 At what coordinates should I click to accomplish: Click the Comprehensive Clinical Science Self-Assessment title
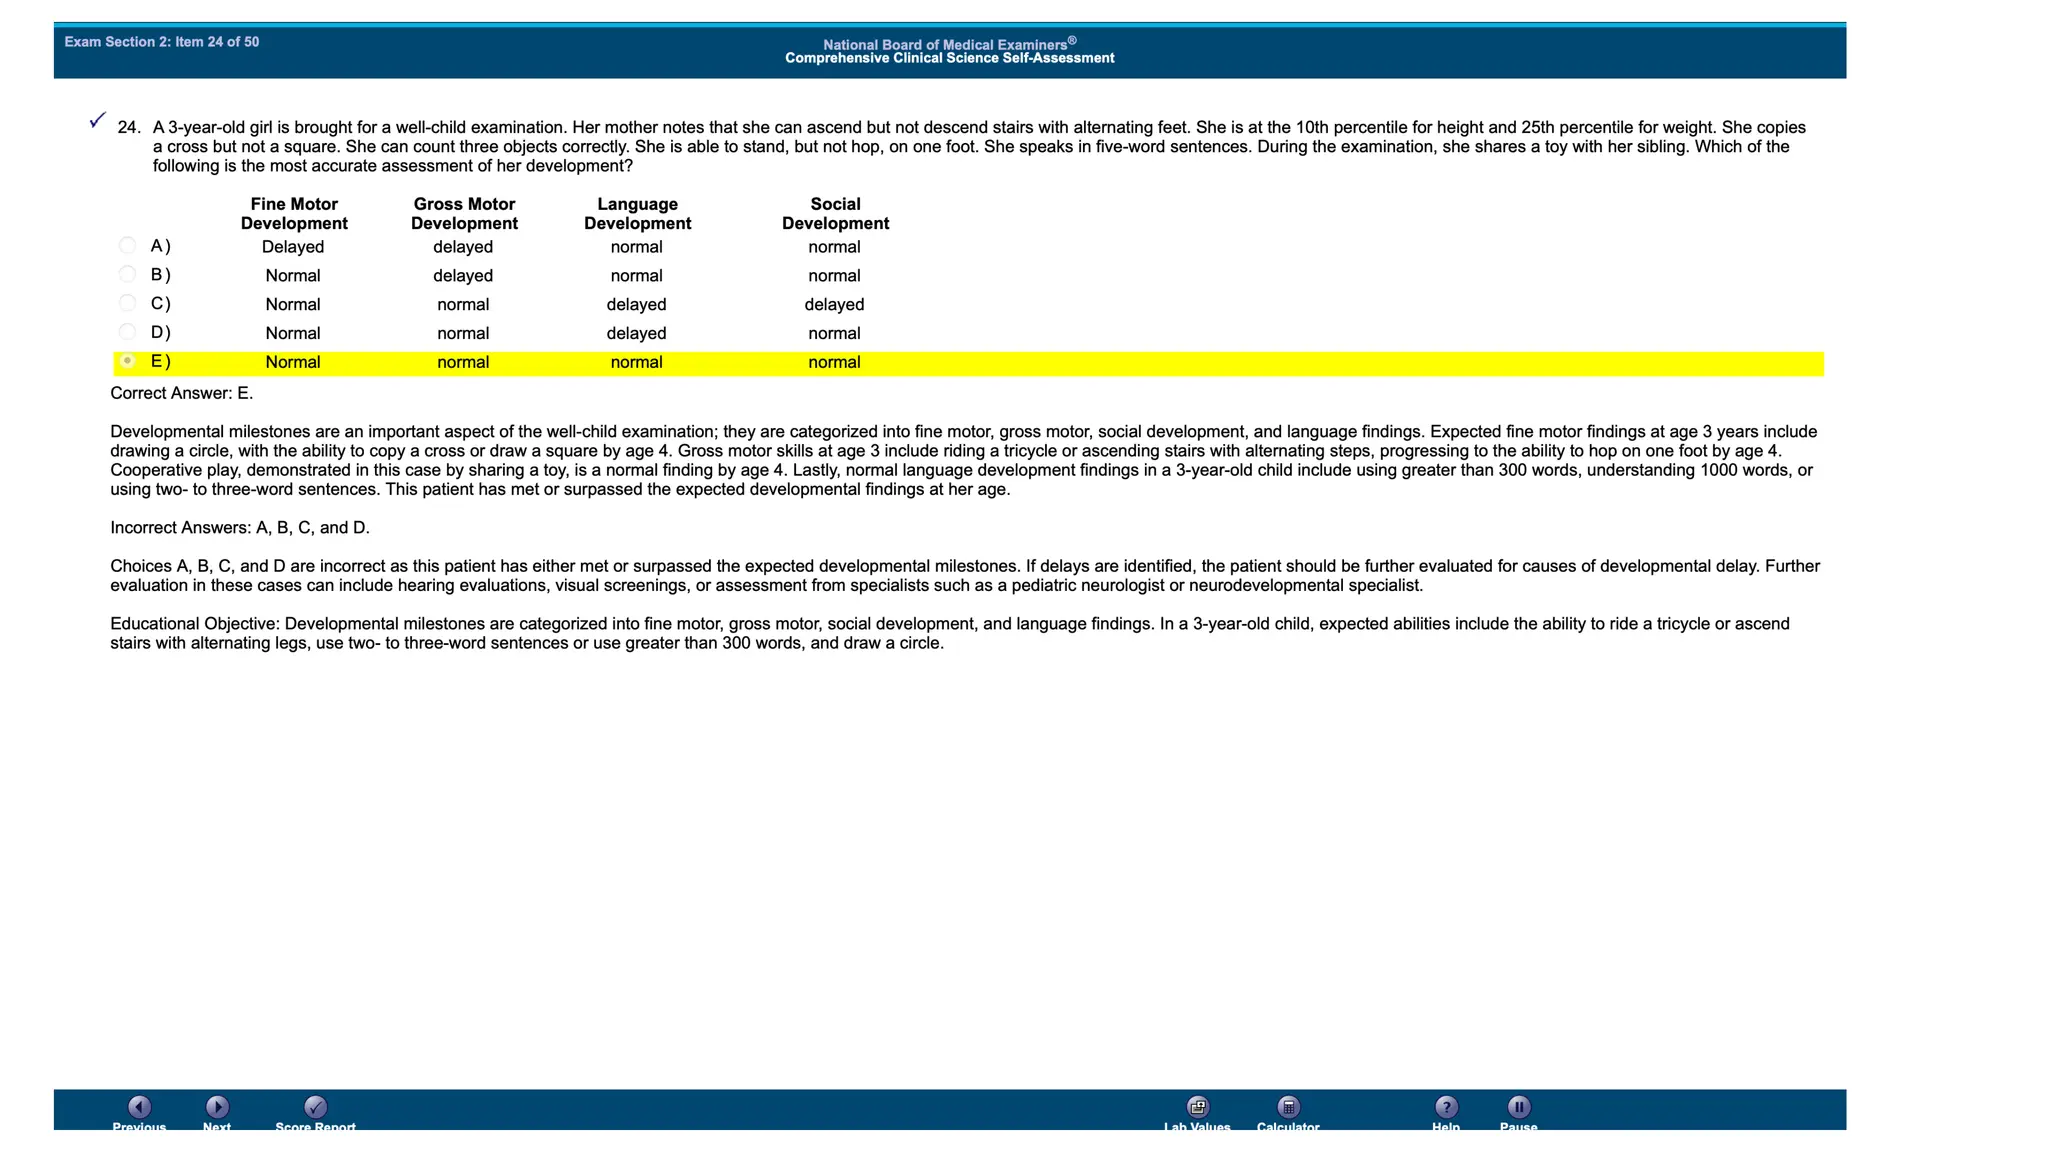(x=949, y=58)
